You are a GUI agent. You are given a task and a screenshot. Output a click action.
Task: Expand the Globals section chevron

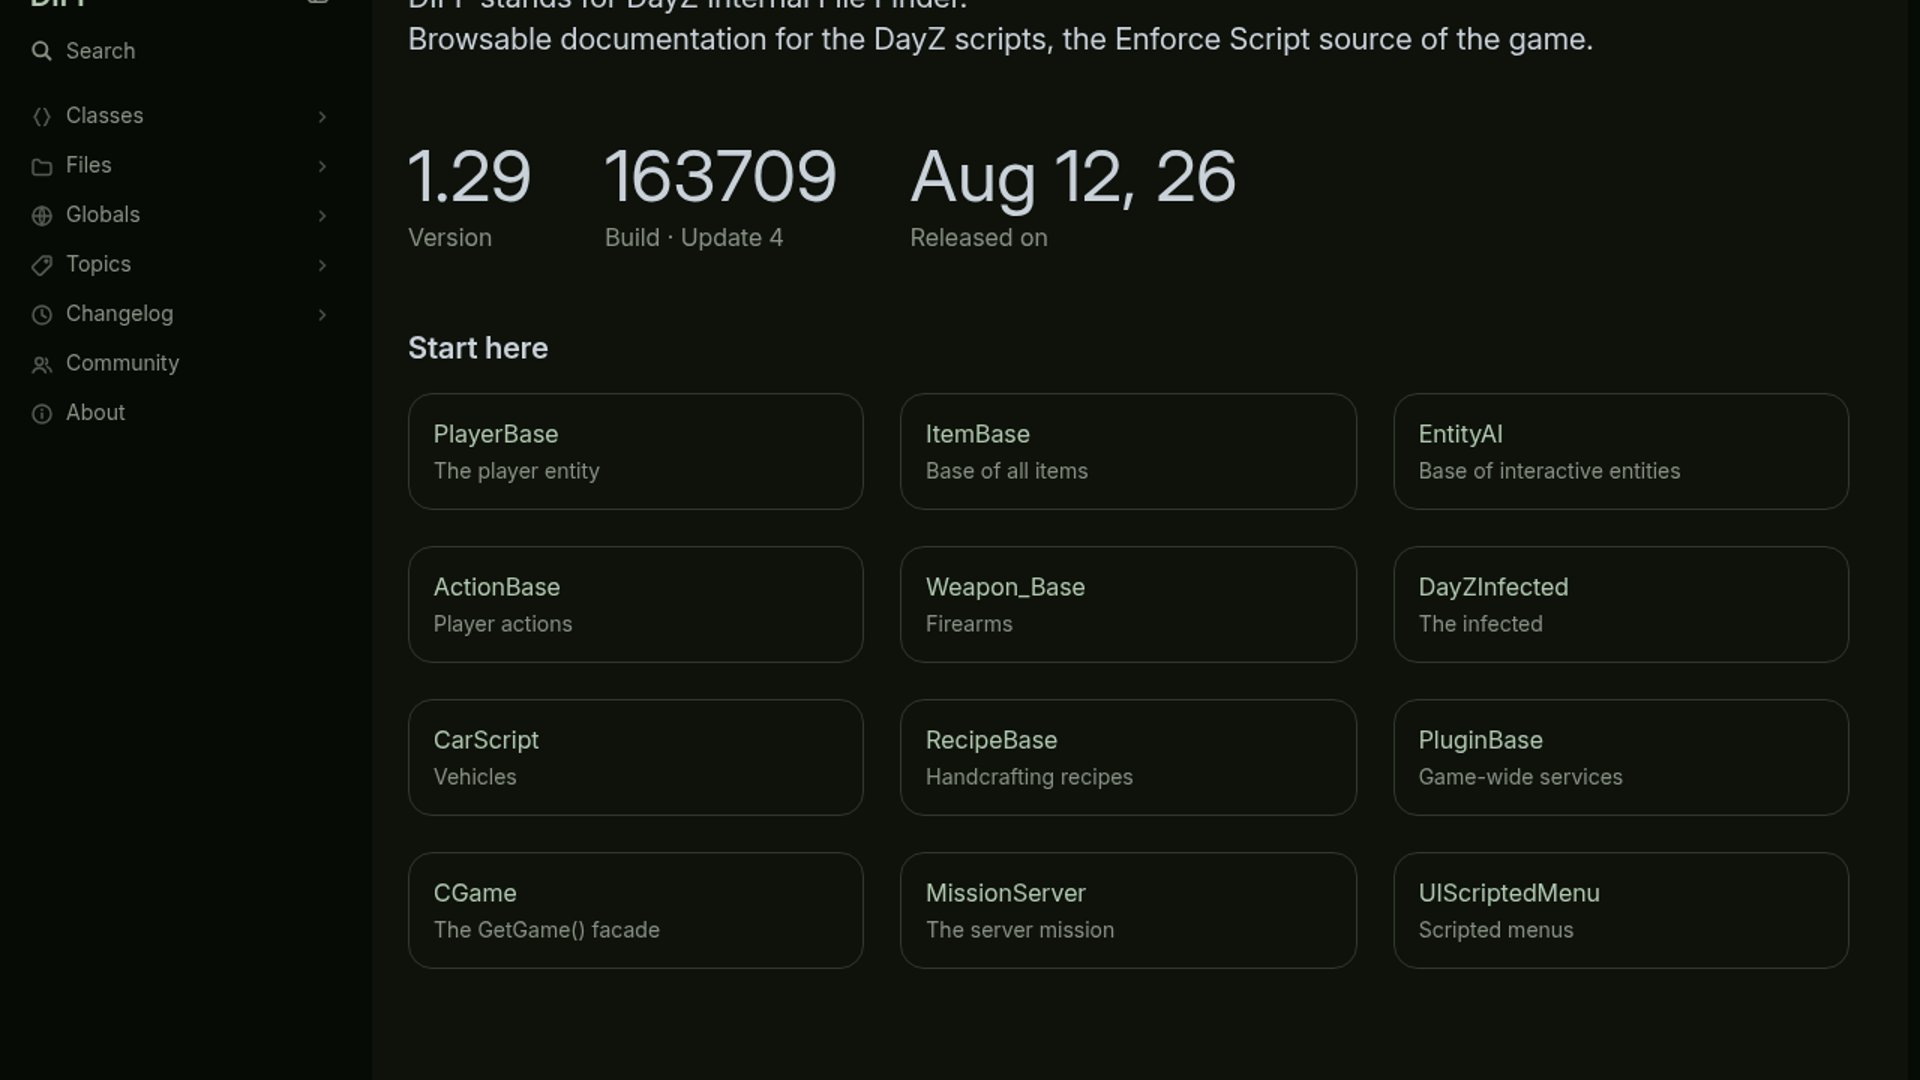pyautogui.click(x=322, y=216)
